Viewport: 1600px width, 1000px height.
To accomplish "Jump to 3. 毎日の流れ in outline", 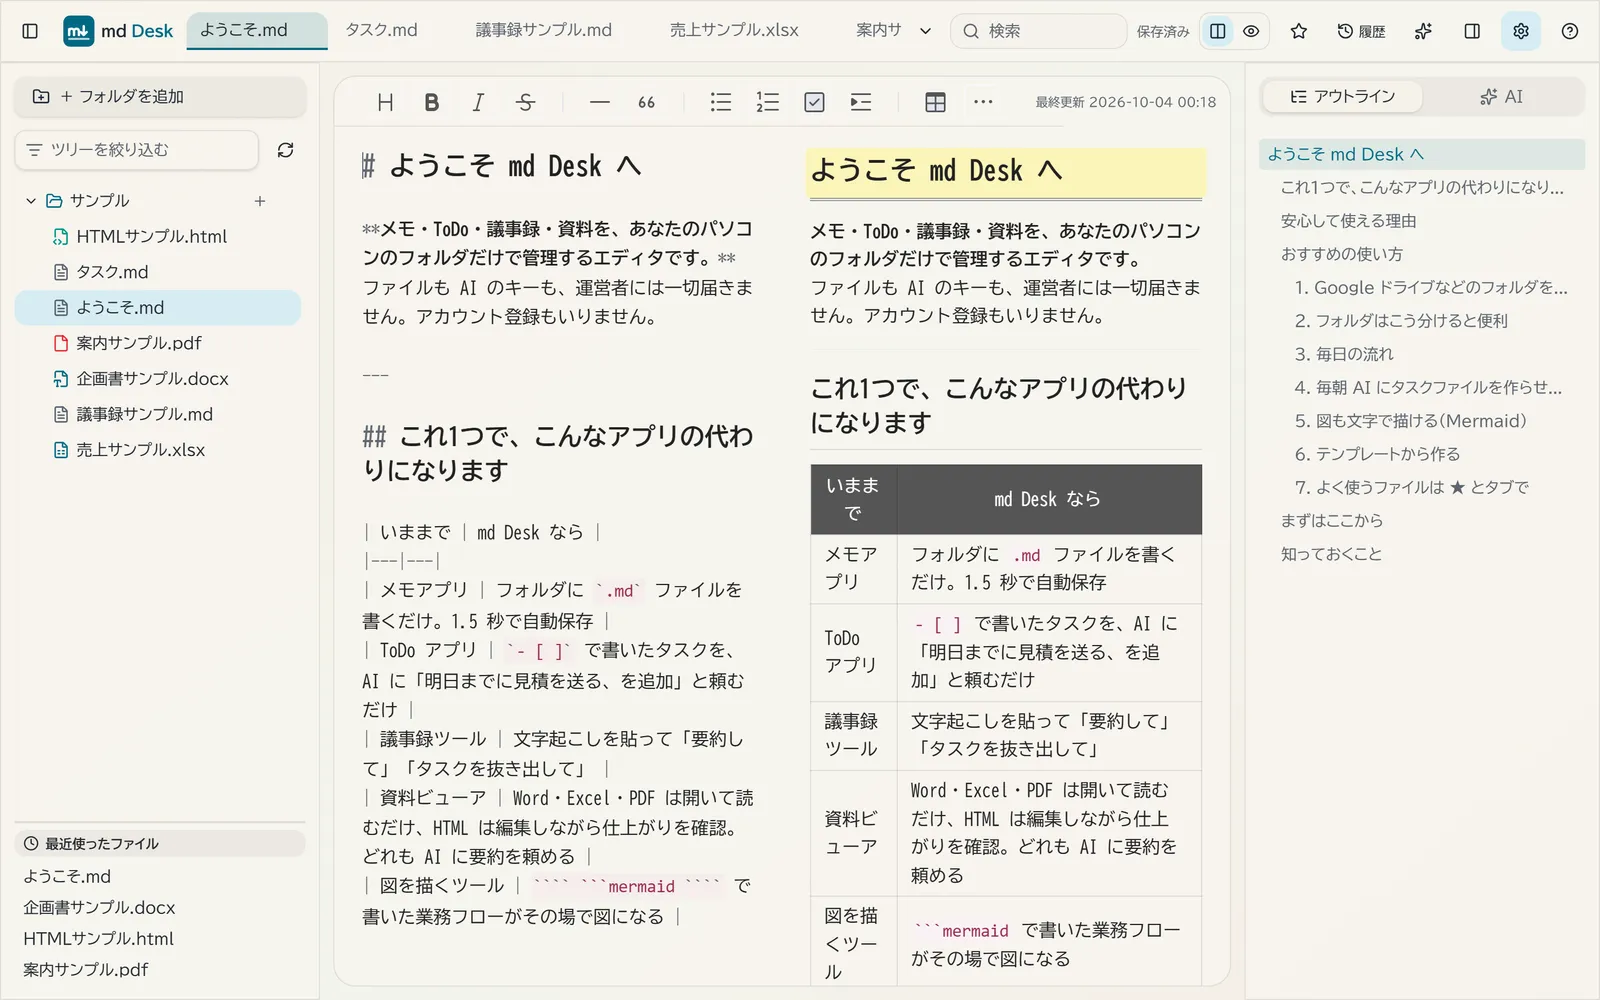I will click(x=1343, y=354).
